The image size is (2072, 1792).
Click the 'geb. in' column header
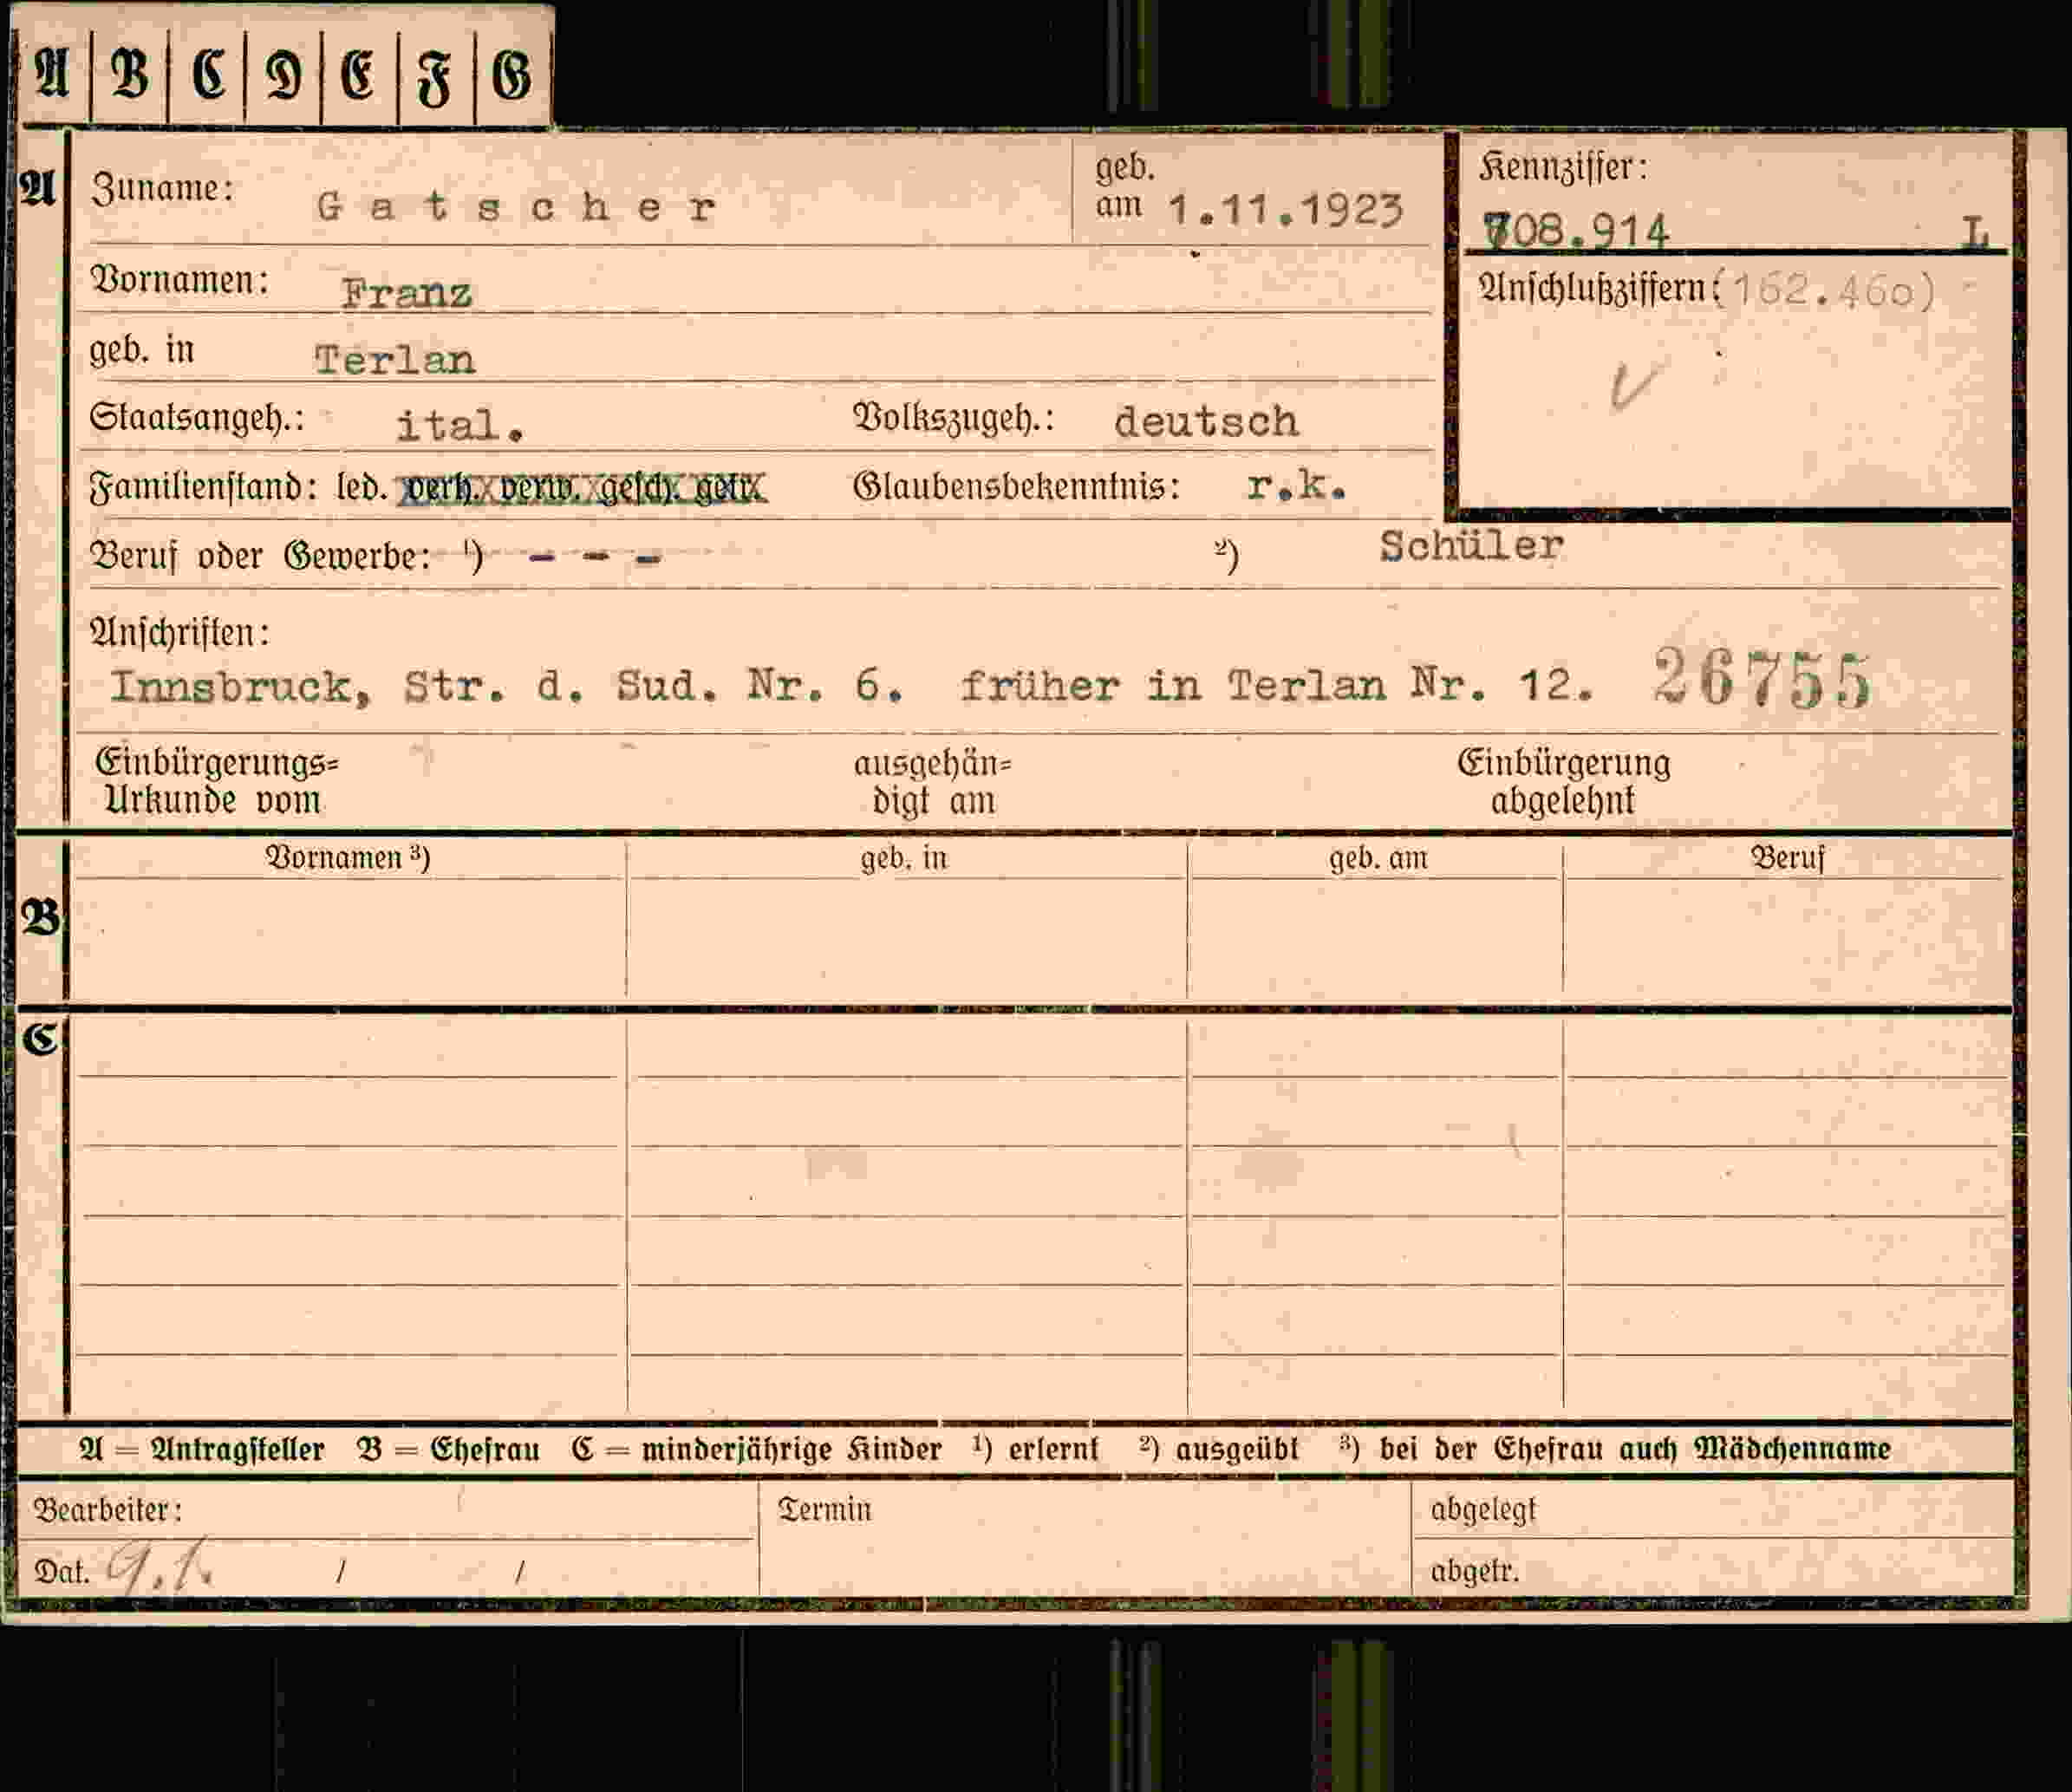point(903,859)
